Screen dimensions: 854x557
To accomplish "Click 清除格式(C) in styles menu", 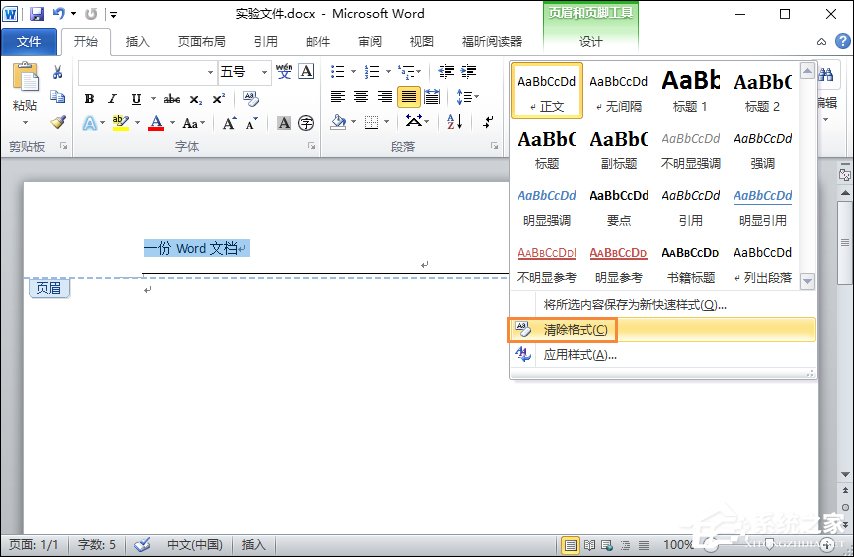I will [x=575, y=329].
